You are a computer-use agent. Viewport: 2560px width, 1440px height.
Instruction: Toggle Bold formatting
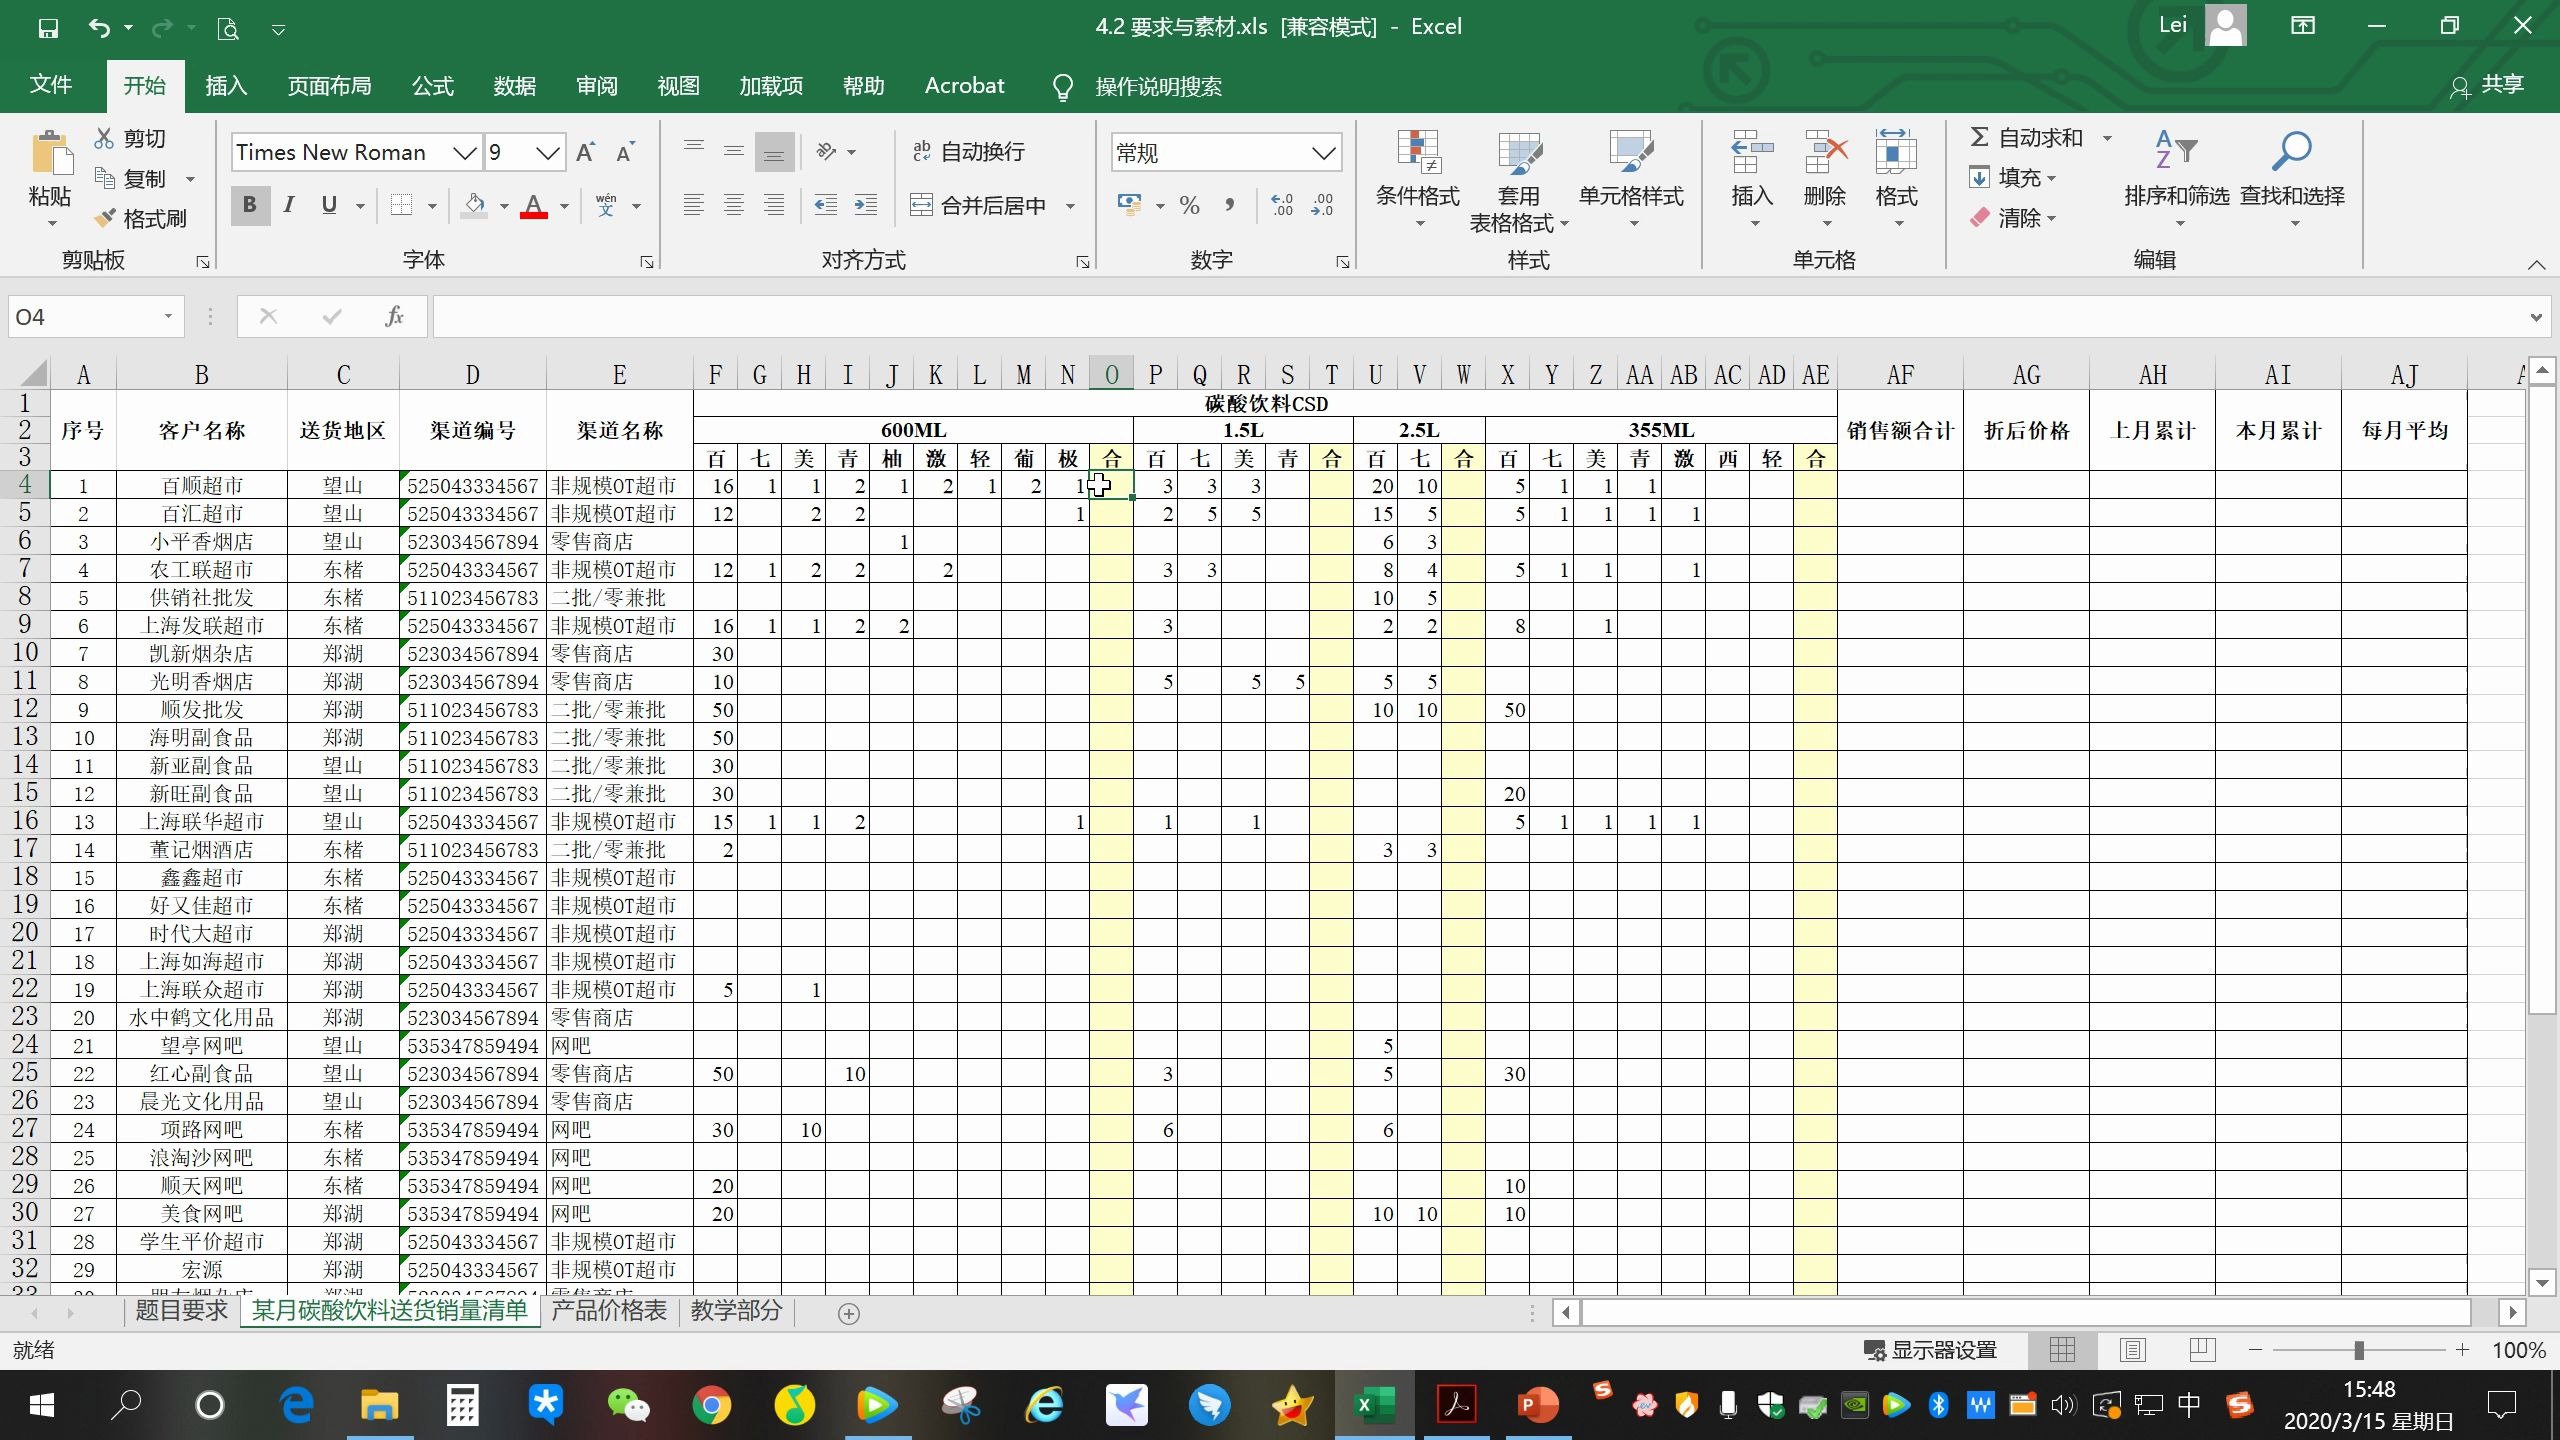pyautogui.click(x=250, y=205)
